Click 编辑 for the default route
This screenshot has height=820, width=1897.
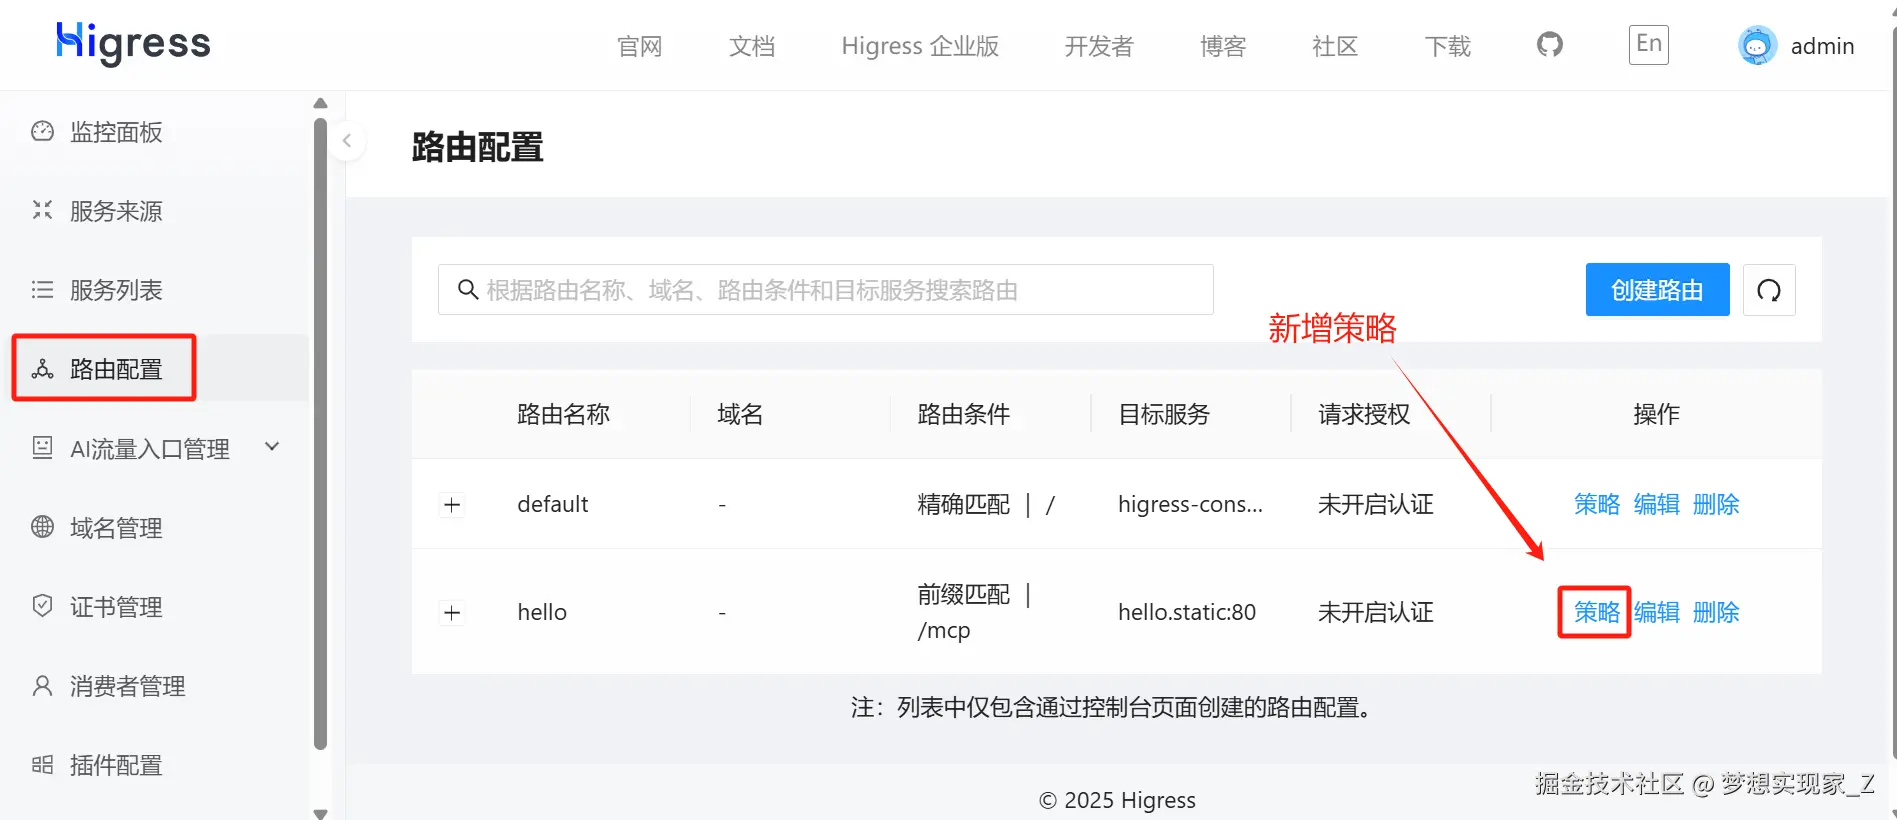point(1657,504)
